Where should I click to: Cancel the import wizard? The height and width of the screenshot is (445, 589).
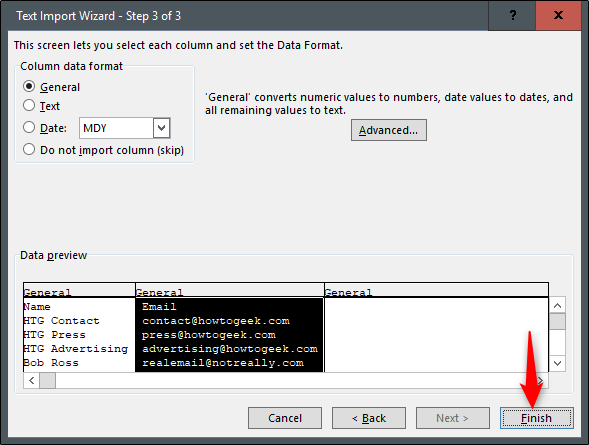tap(285, 418)
